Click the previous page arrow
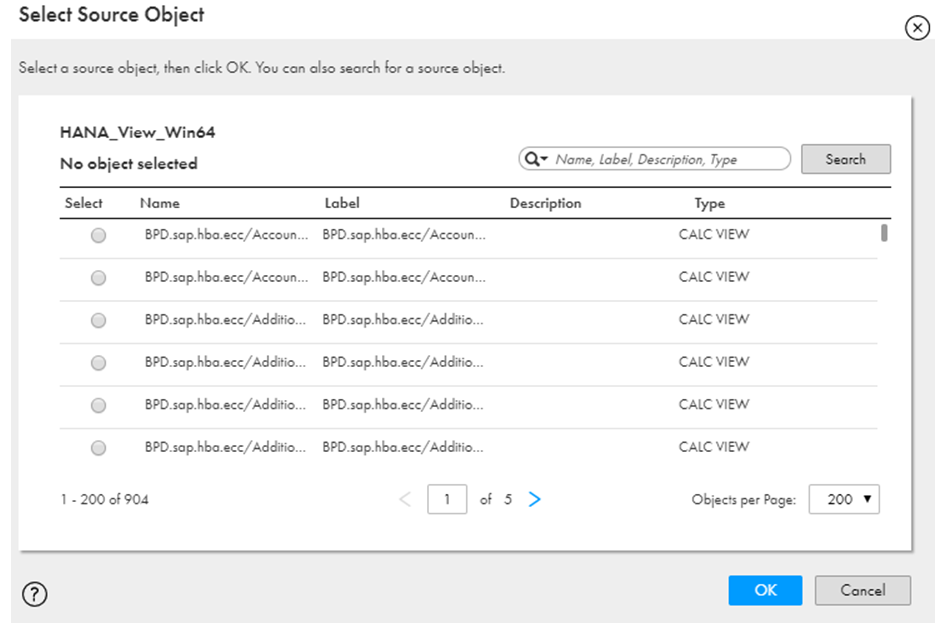Image resolution: width=944 pixels, height=630 pixels. click(405, 499)
